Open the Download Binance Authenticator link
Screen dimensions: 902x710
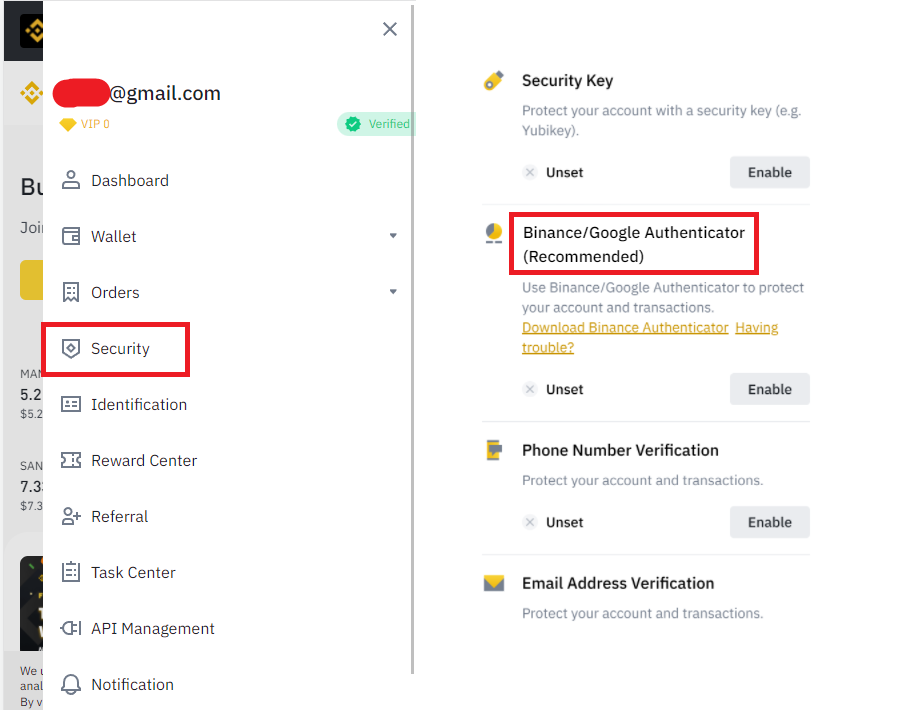625,327
